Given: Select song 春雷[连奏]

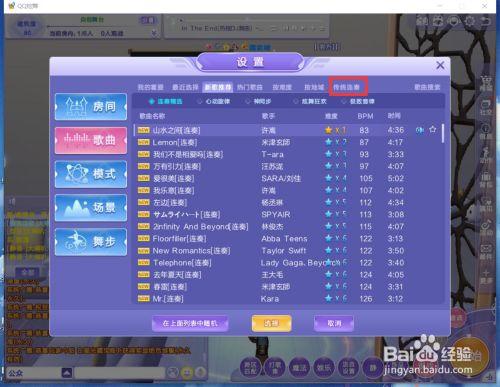Looking at the screenshot, I should (x=287, y=287).
